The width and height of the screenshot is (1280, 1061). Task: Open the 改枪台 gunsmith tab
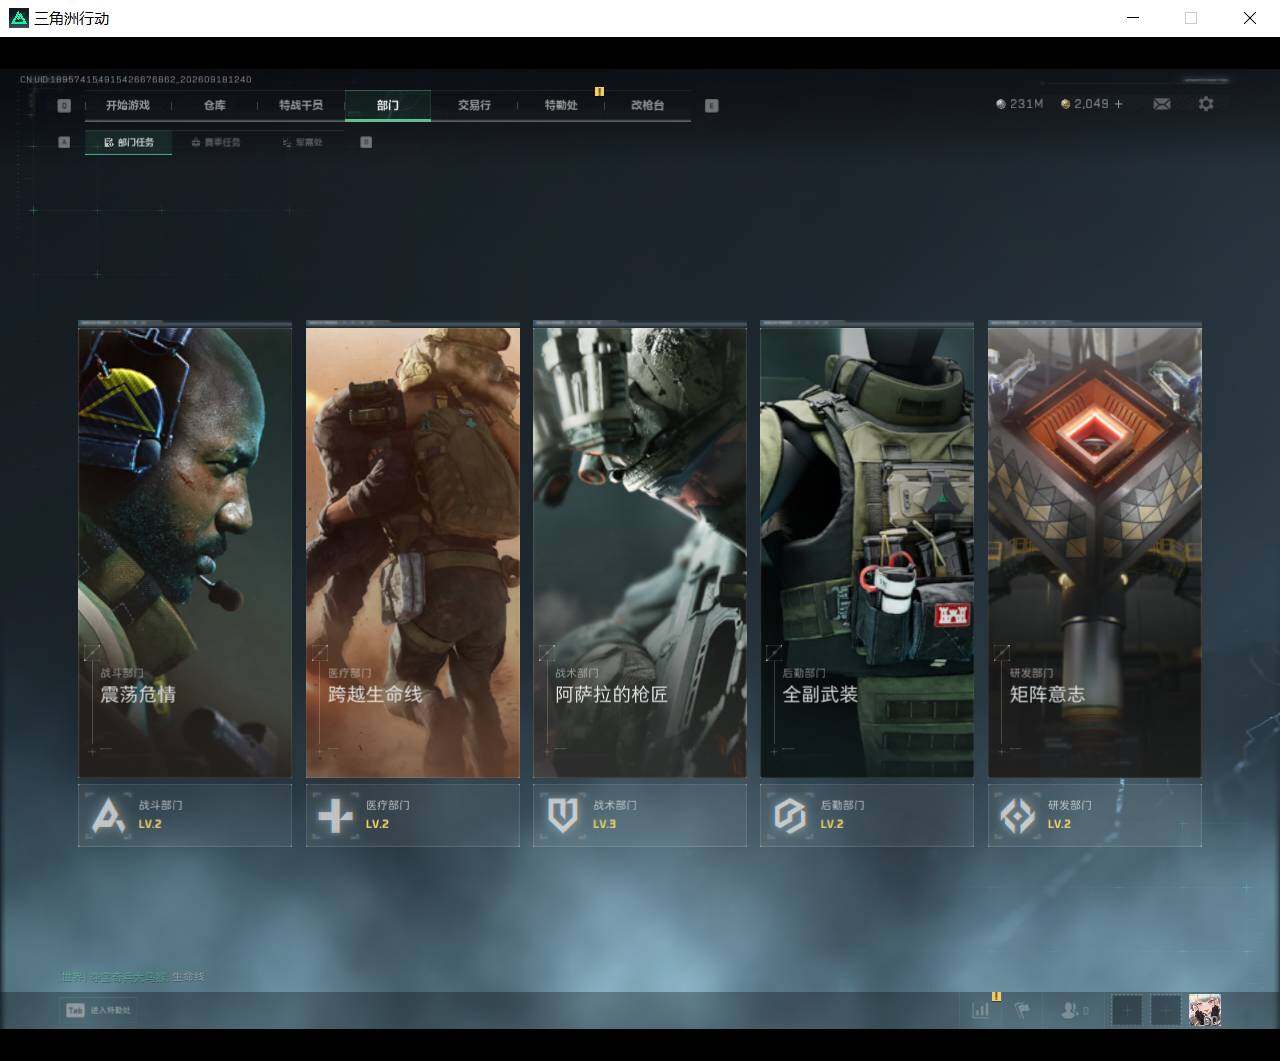coord(648,105)
